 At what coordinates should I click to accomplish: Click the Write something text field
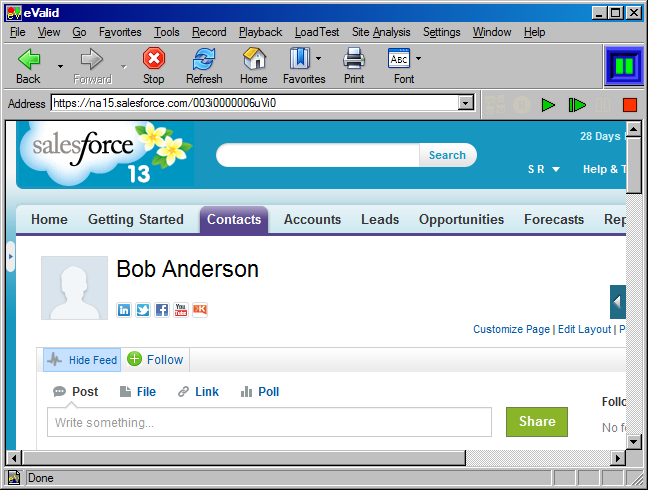click(x=269, y=422)
